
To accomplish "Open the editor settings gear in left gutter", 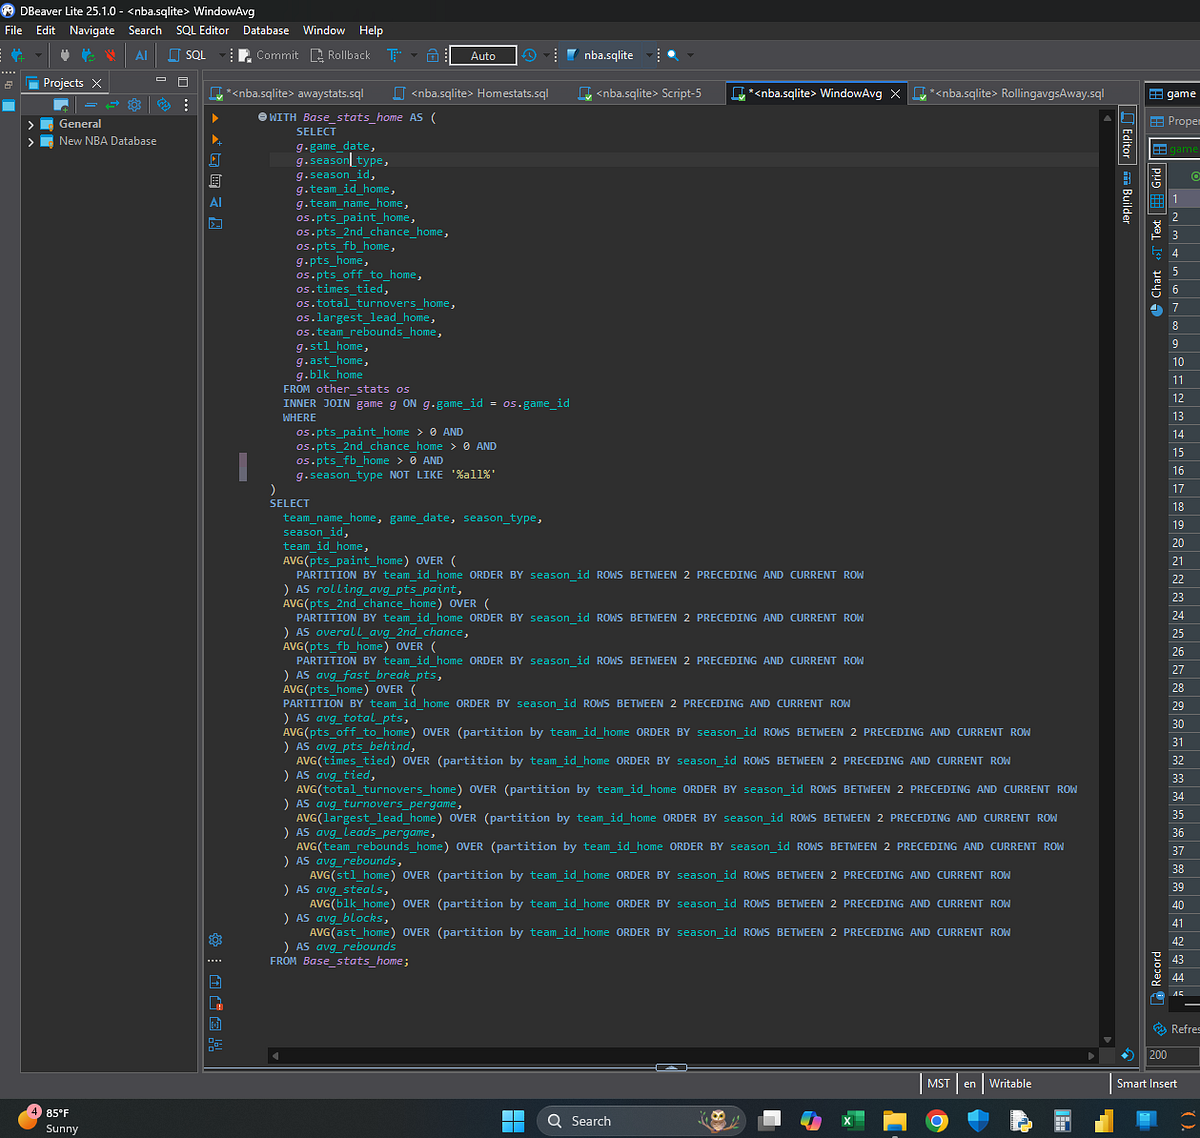I will [215, 940].
